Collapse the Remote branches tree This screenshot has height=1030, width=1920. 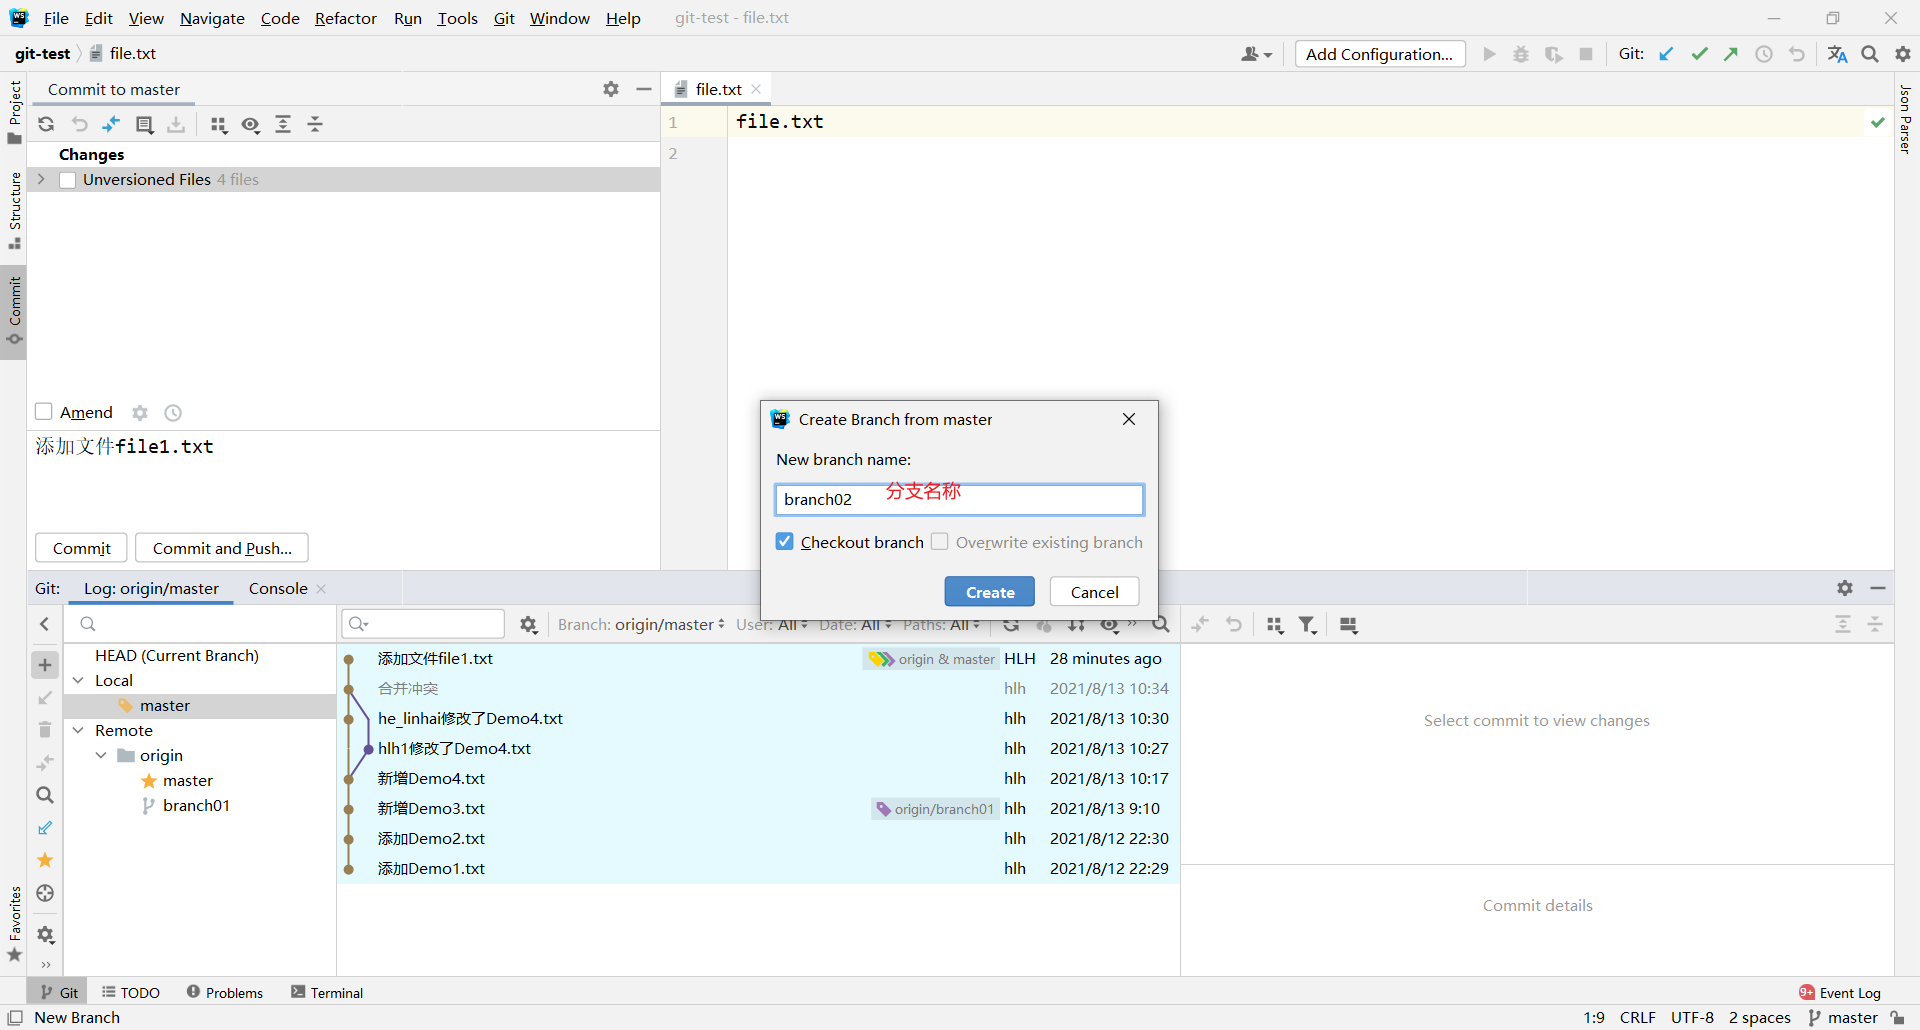click(78, 730)
